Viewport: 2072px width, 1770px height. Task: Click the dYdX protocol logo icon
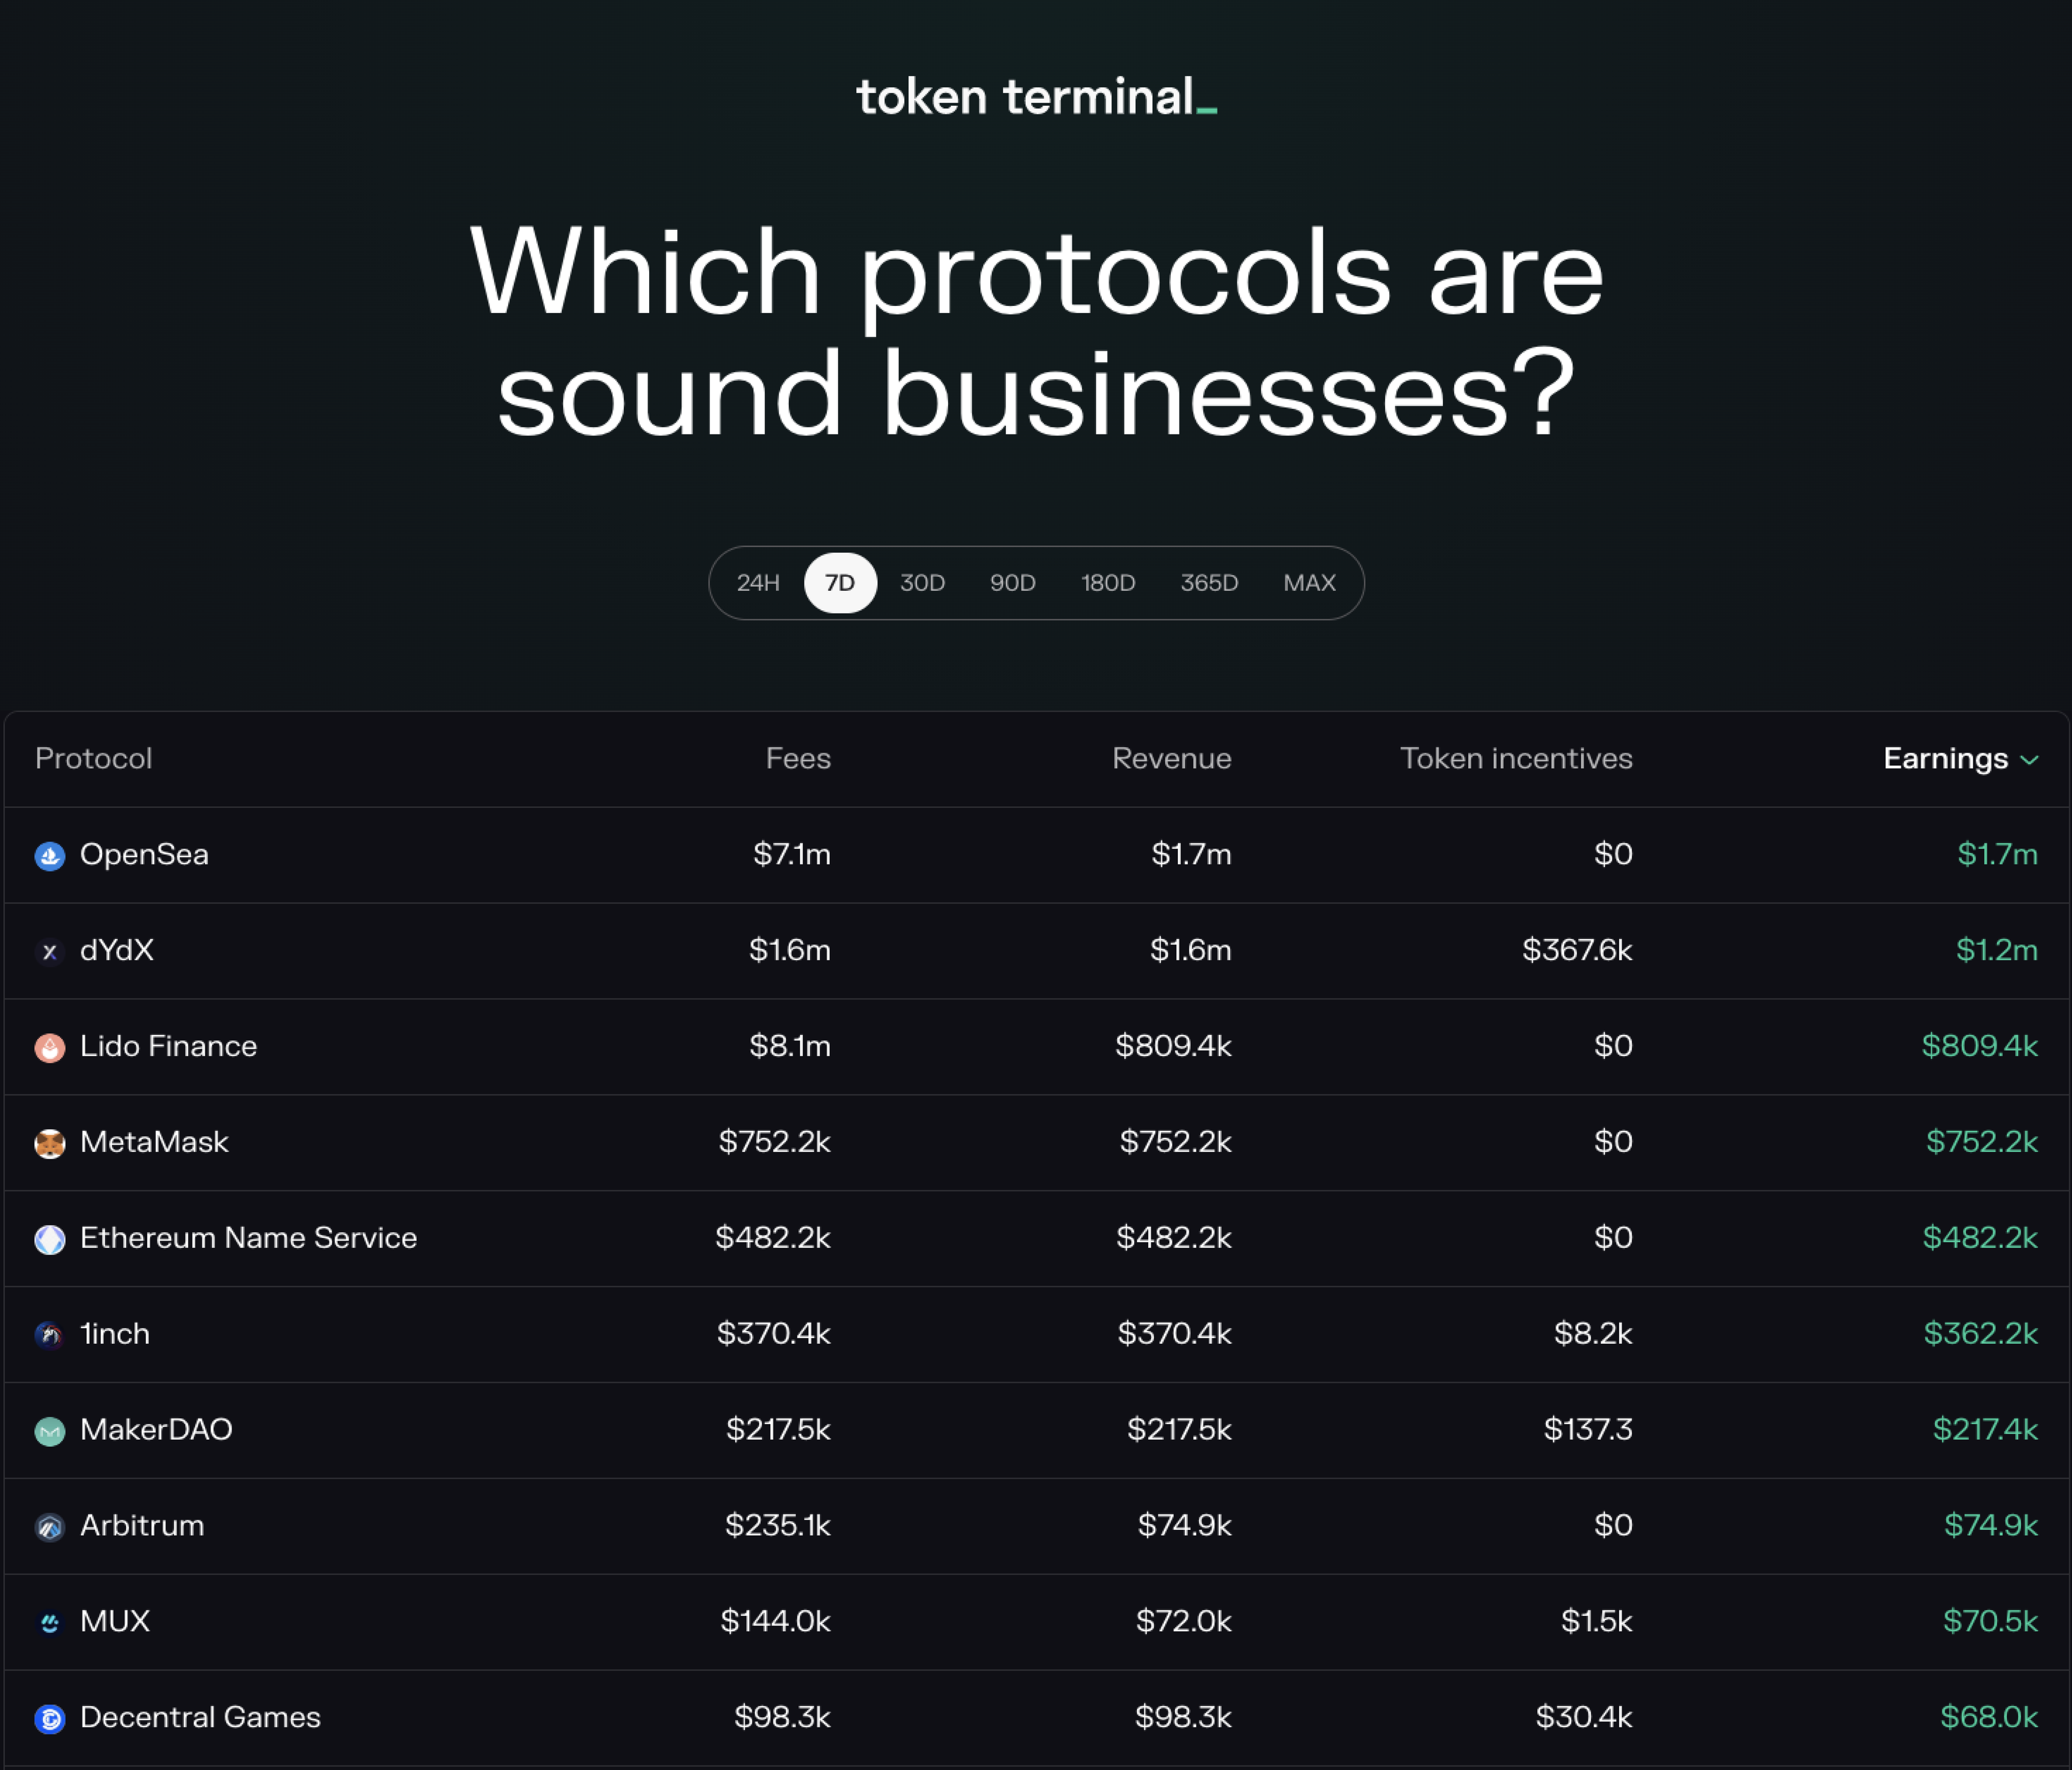coord(49,952)
